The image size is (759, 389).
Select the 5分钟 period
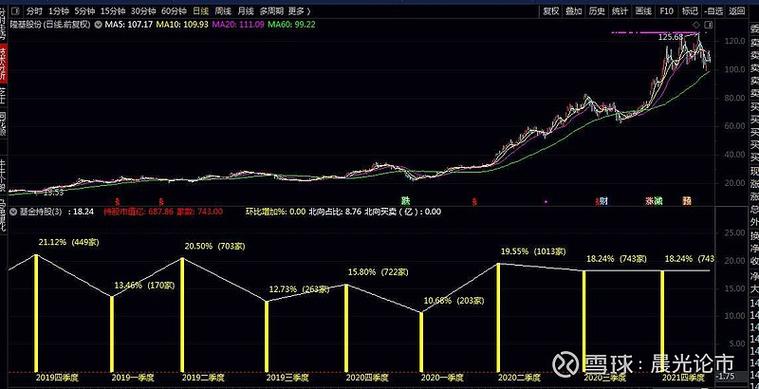click(x=84, y=11)
